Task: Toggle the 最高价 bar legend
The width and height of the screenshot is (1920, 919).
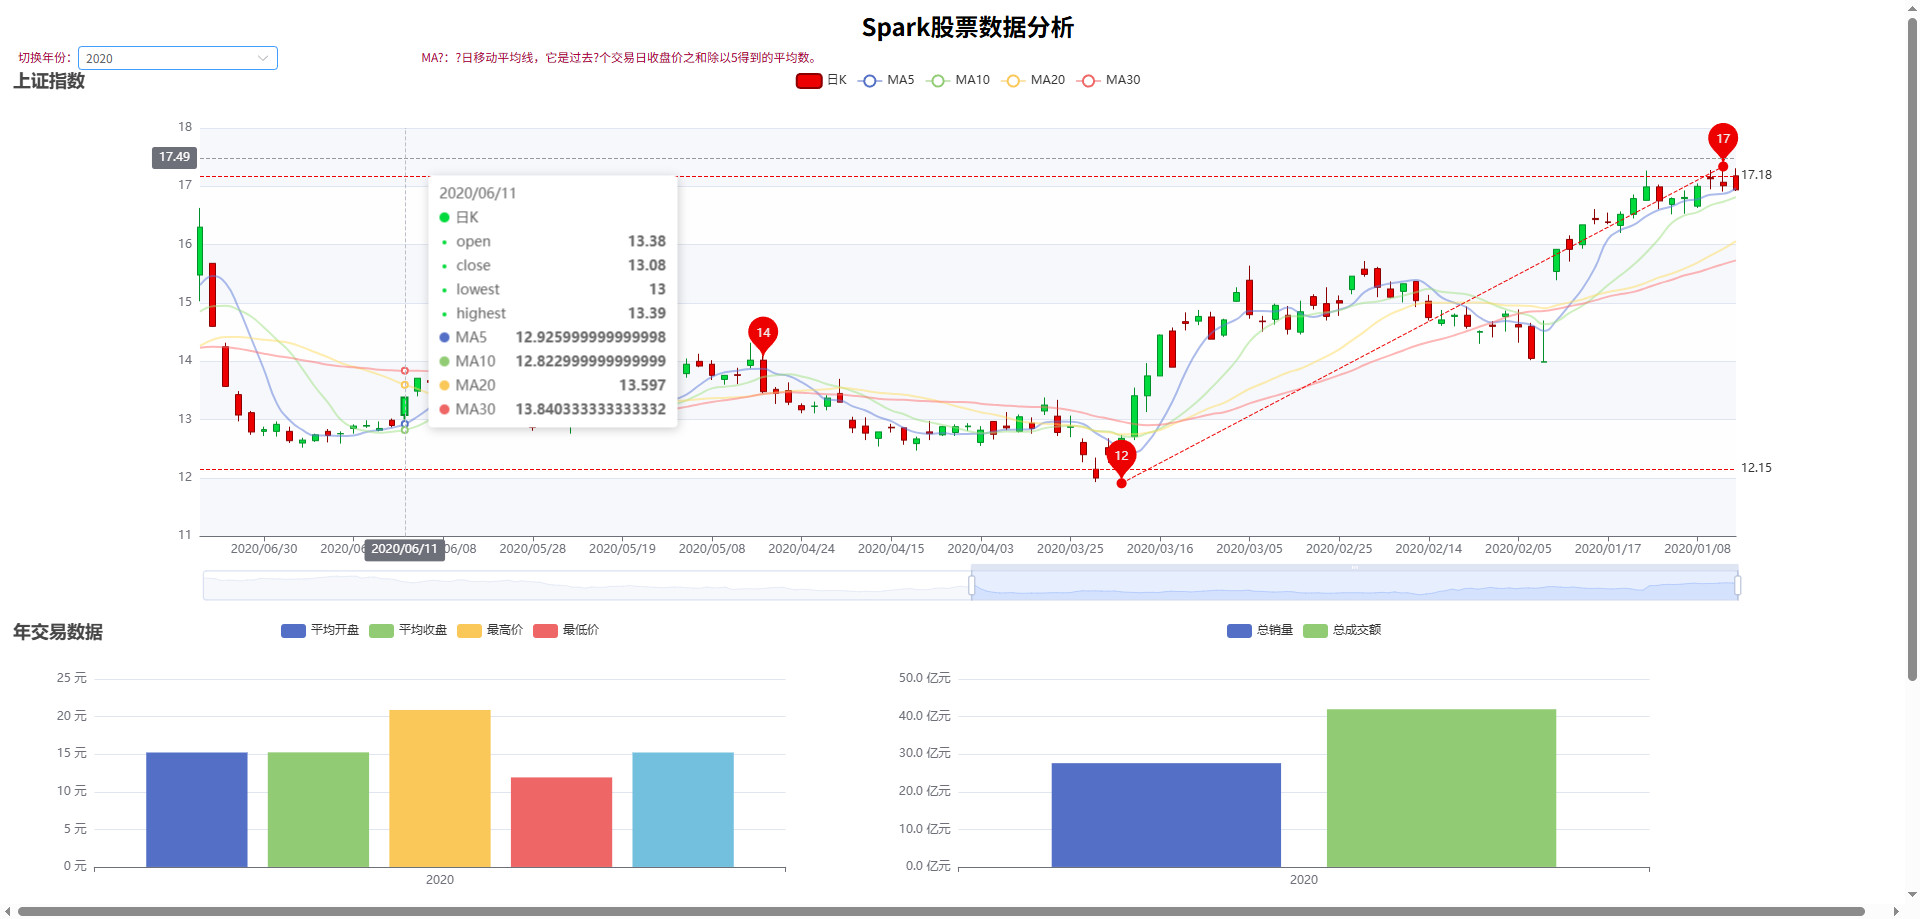Action: click(x=490, y=630)
